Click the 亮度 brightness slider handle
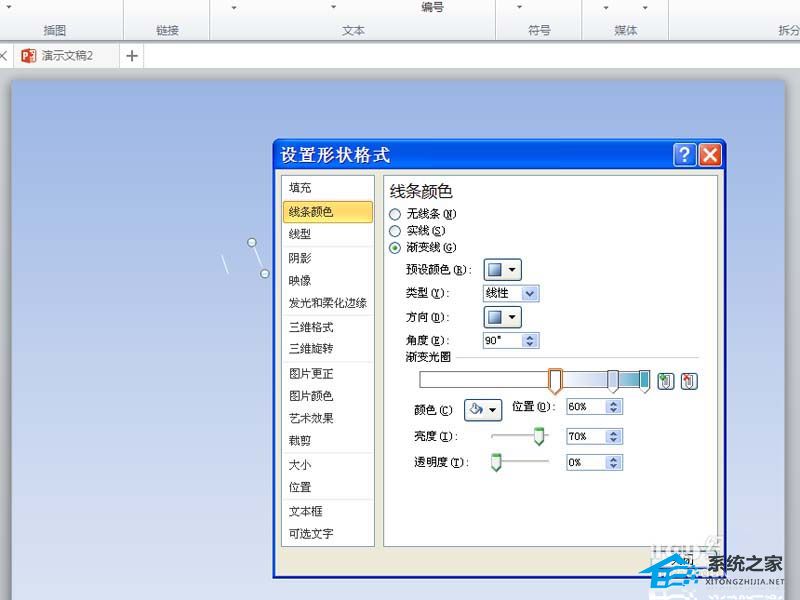Image resolution: width=800 pixels, height=600 pixels. tap(539, 436)
